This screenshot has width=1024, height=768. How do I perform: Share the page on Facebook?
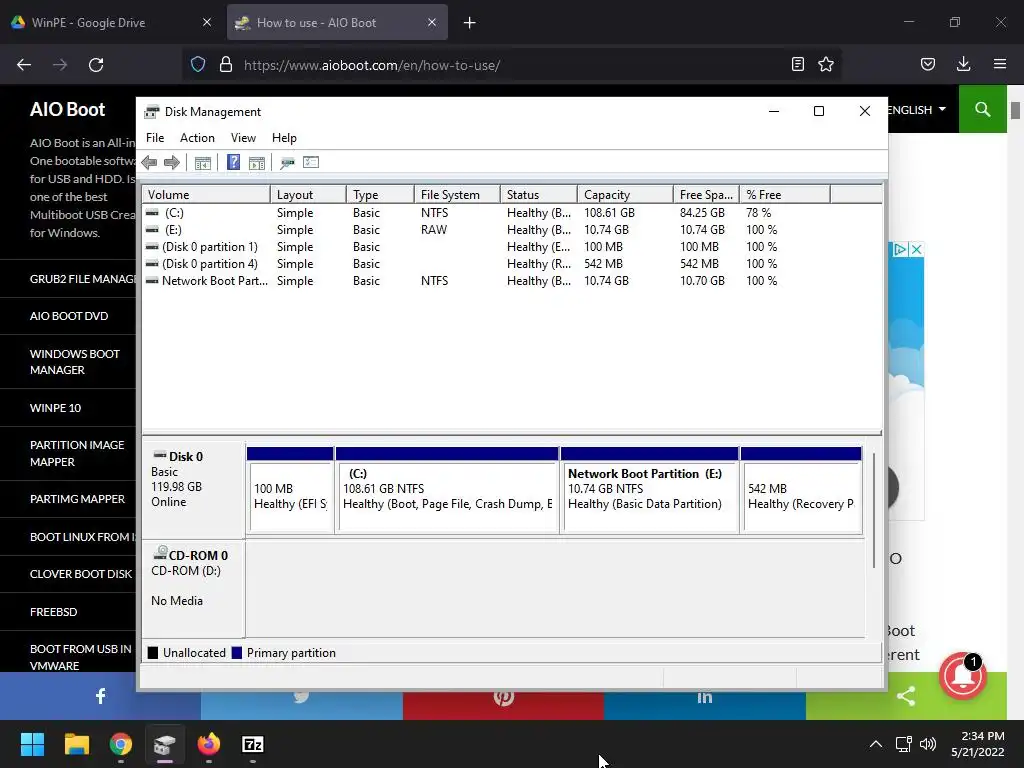[x=101, y=696]
